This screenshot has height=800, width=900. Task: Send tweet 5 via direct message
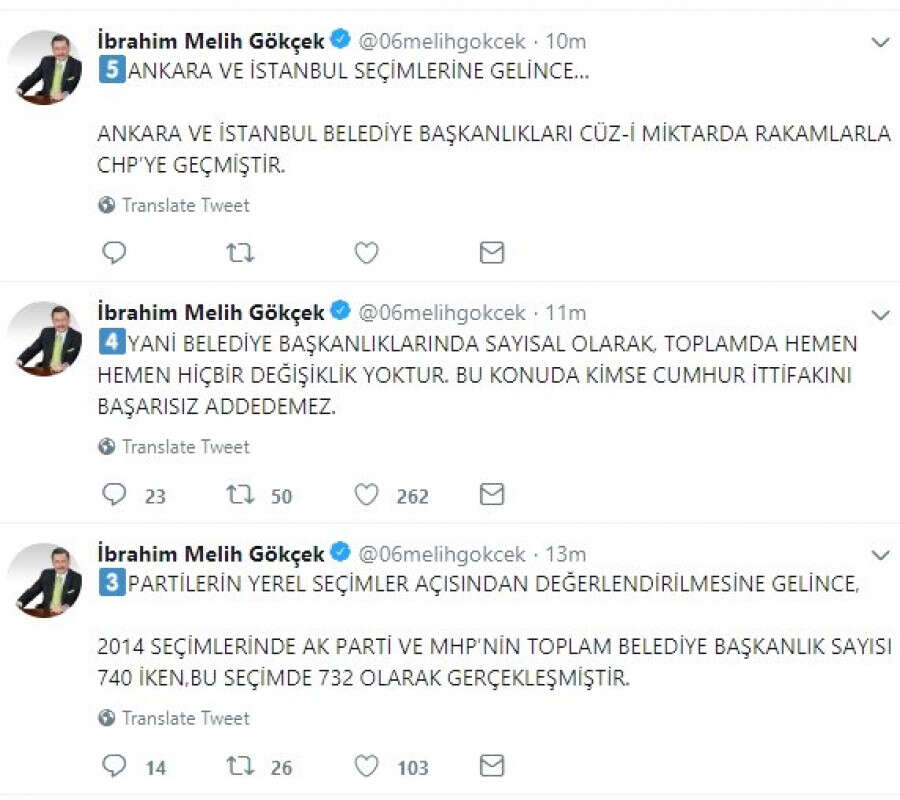pos(491,253)
